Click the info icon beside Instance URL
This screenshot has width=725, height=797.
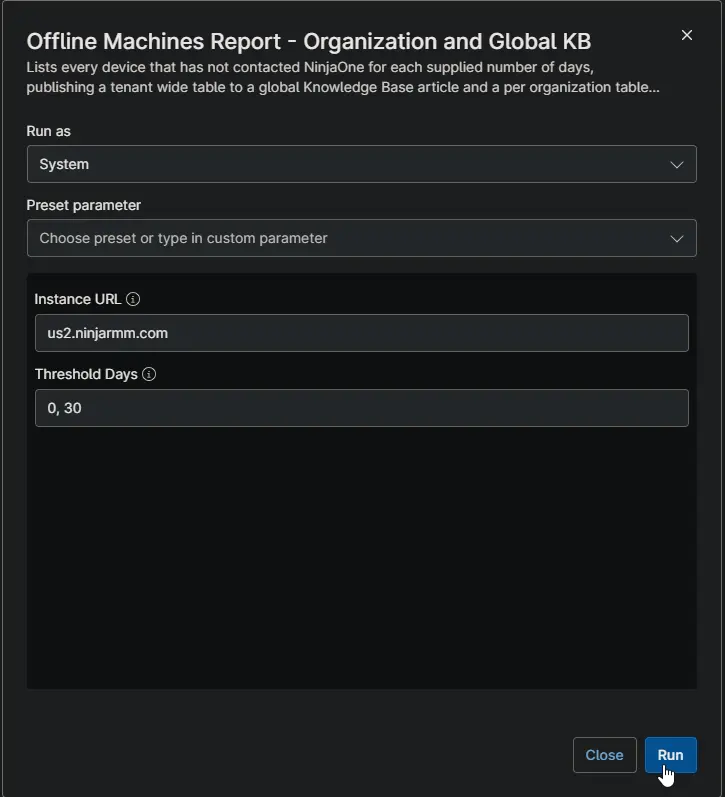click(x=133, y=299)
